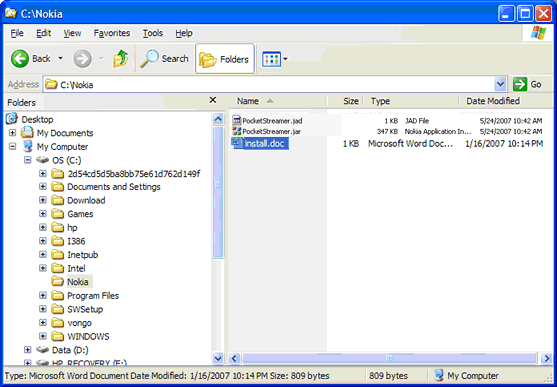The width and height of the screenshot is (557, 387).
Task: Click the file list scroll left arrow
Action: click(x=234, y=358)
